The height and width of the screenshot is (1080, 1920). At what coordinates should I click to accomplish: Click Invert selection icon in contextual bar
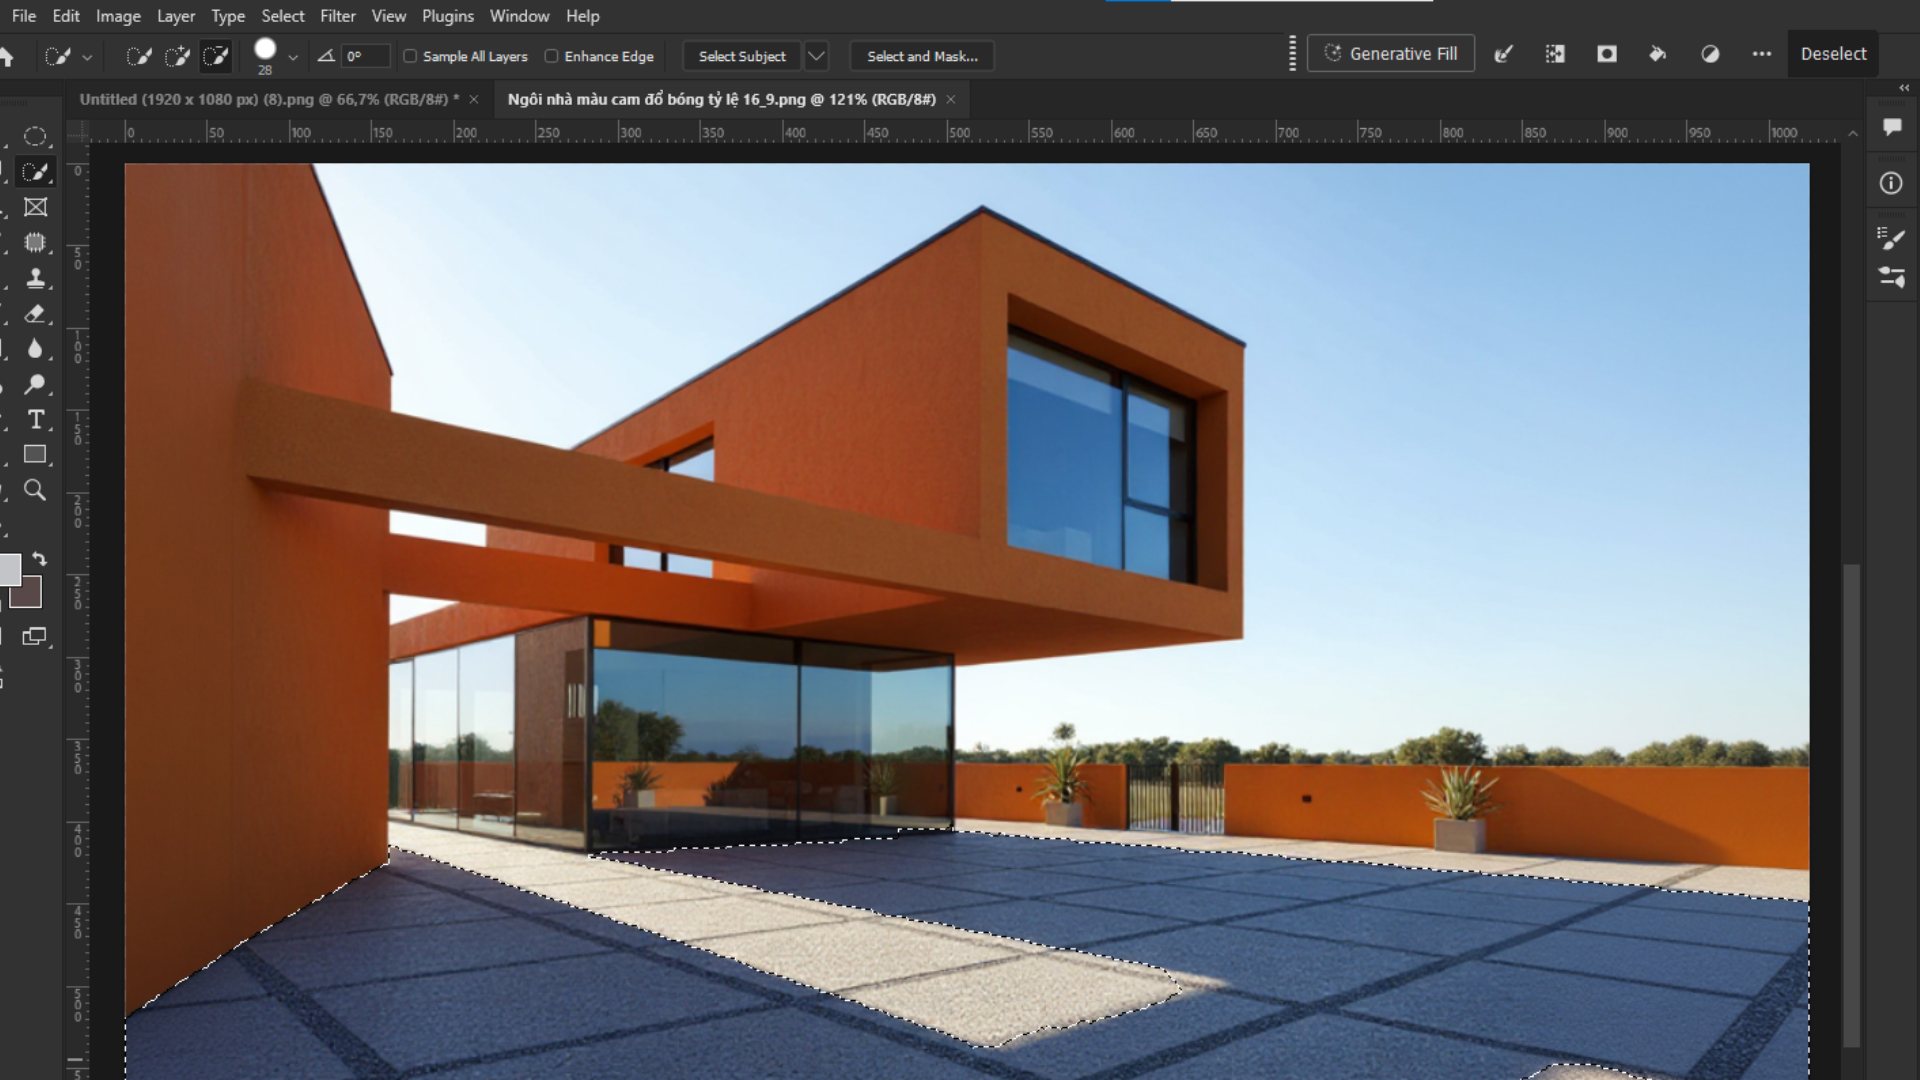1555,54
